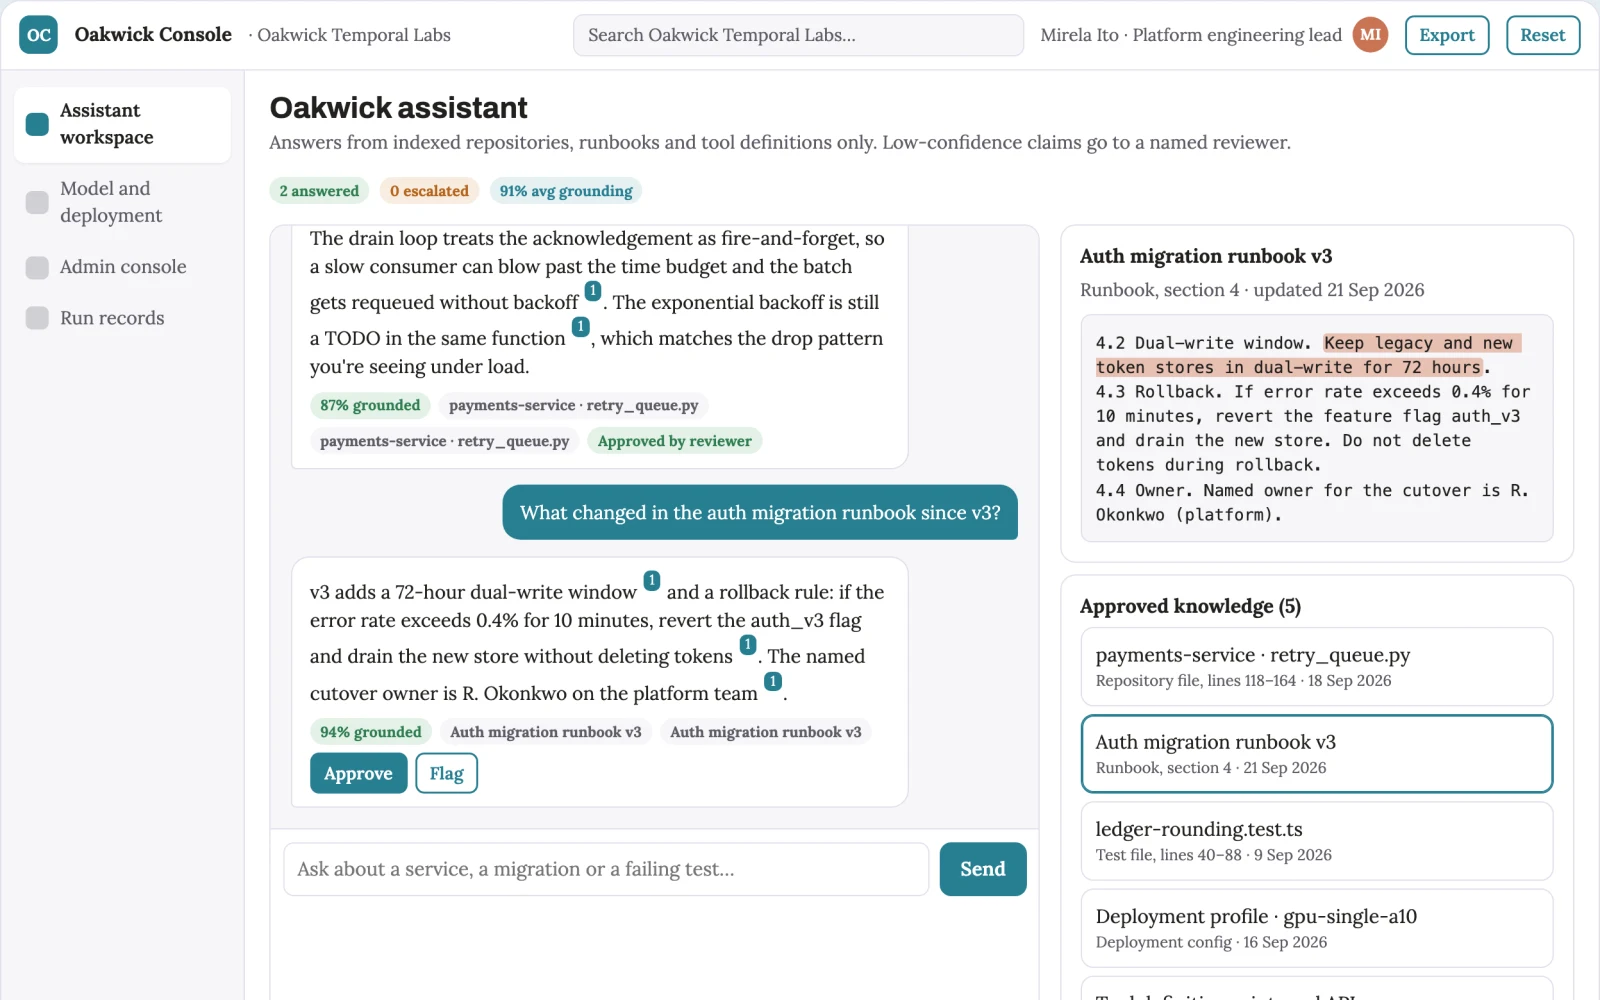This screenshot has height=1000, width=1600.
Task: Focus the Search Oakwick Temporal Labs field
Action: [x=798, y=35]
